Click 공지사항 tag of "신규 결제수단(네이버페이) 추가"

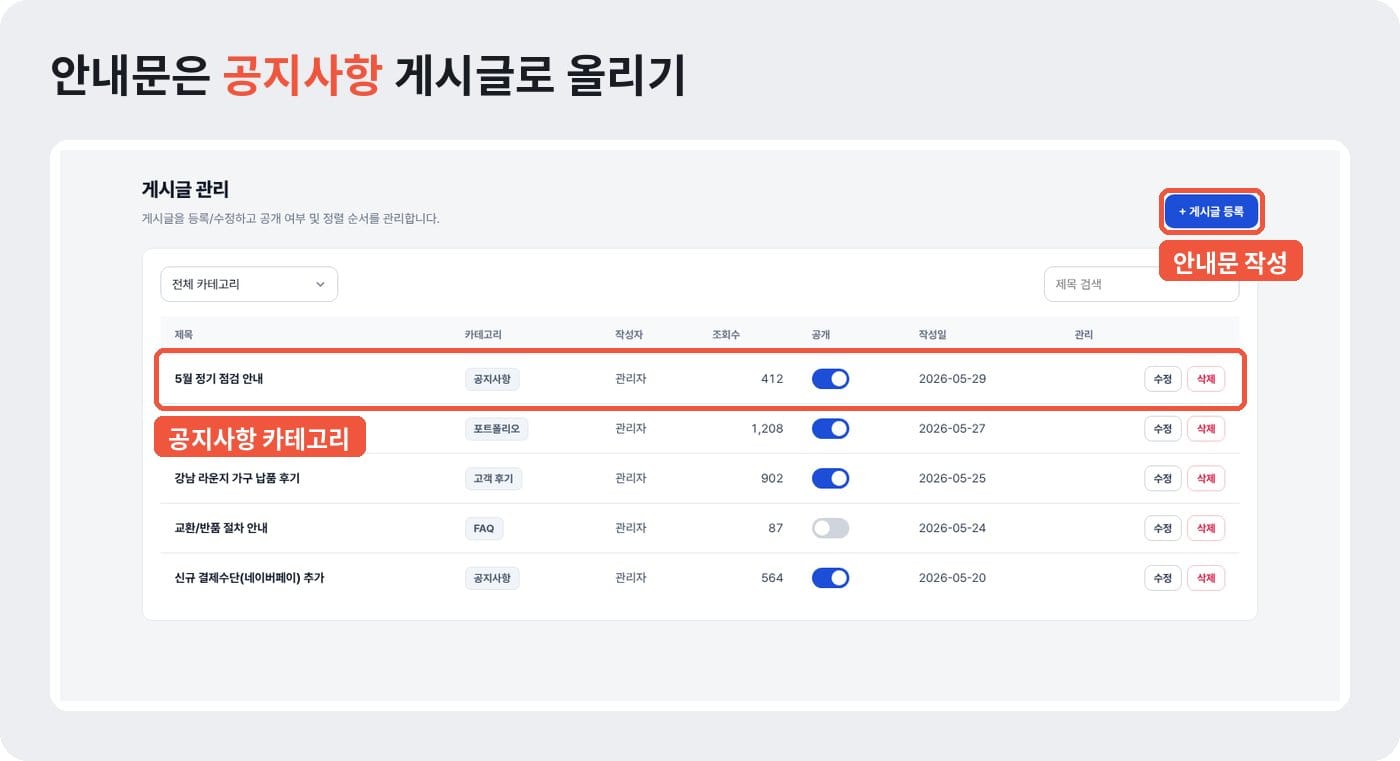(x=492, y=578)
